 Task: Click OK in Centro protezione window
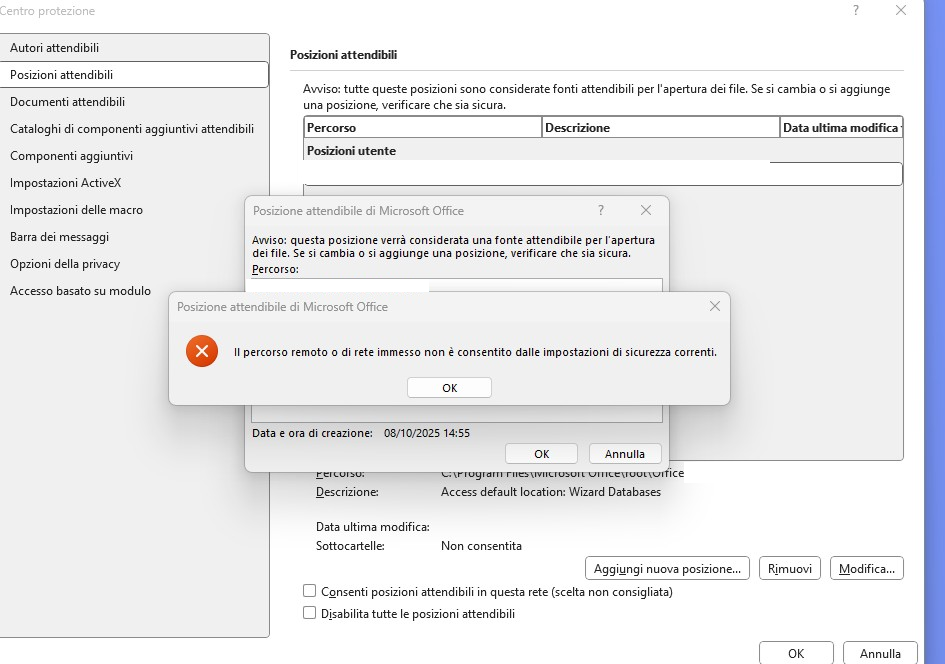pos(796,653)
